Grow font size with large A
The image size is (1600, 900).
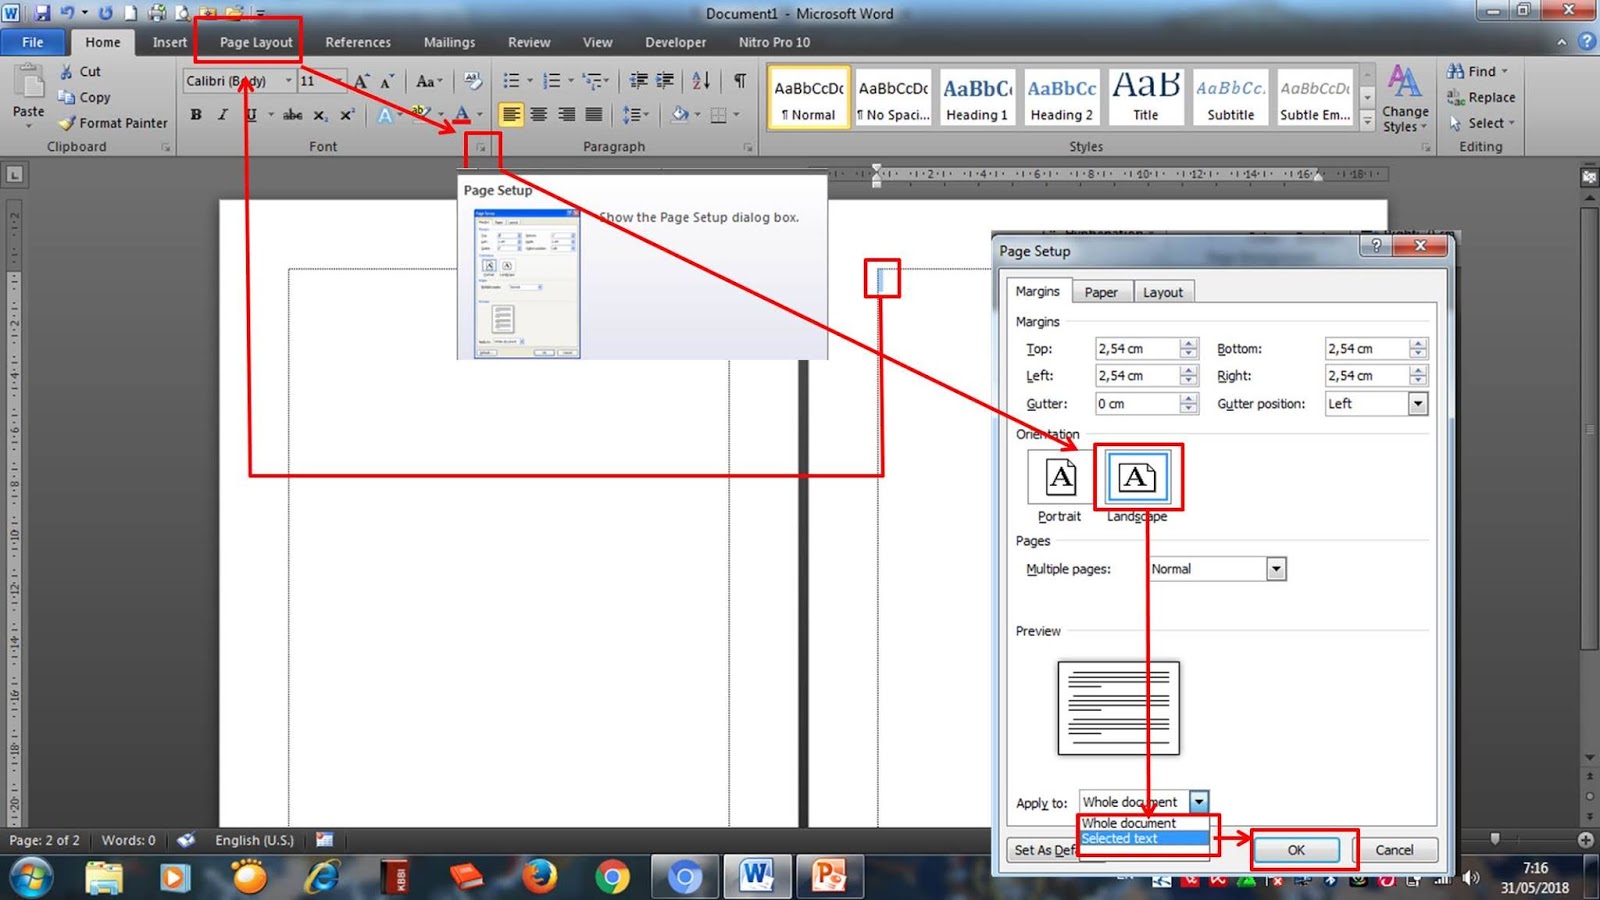point(361,81)
